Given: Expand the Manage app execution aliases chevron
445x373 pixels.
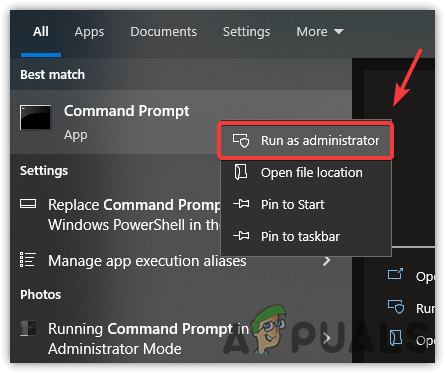Looking at the screenshot, I should tap(327, 261).
